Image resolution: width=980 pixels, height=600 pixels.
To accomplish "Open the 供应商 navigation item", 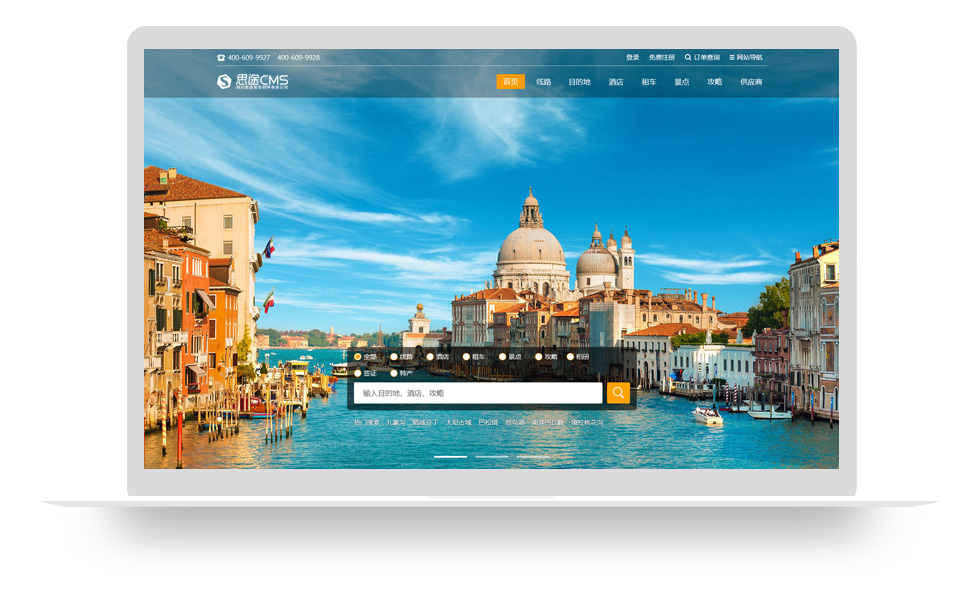I will point(751,82).
